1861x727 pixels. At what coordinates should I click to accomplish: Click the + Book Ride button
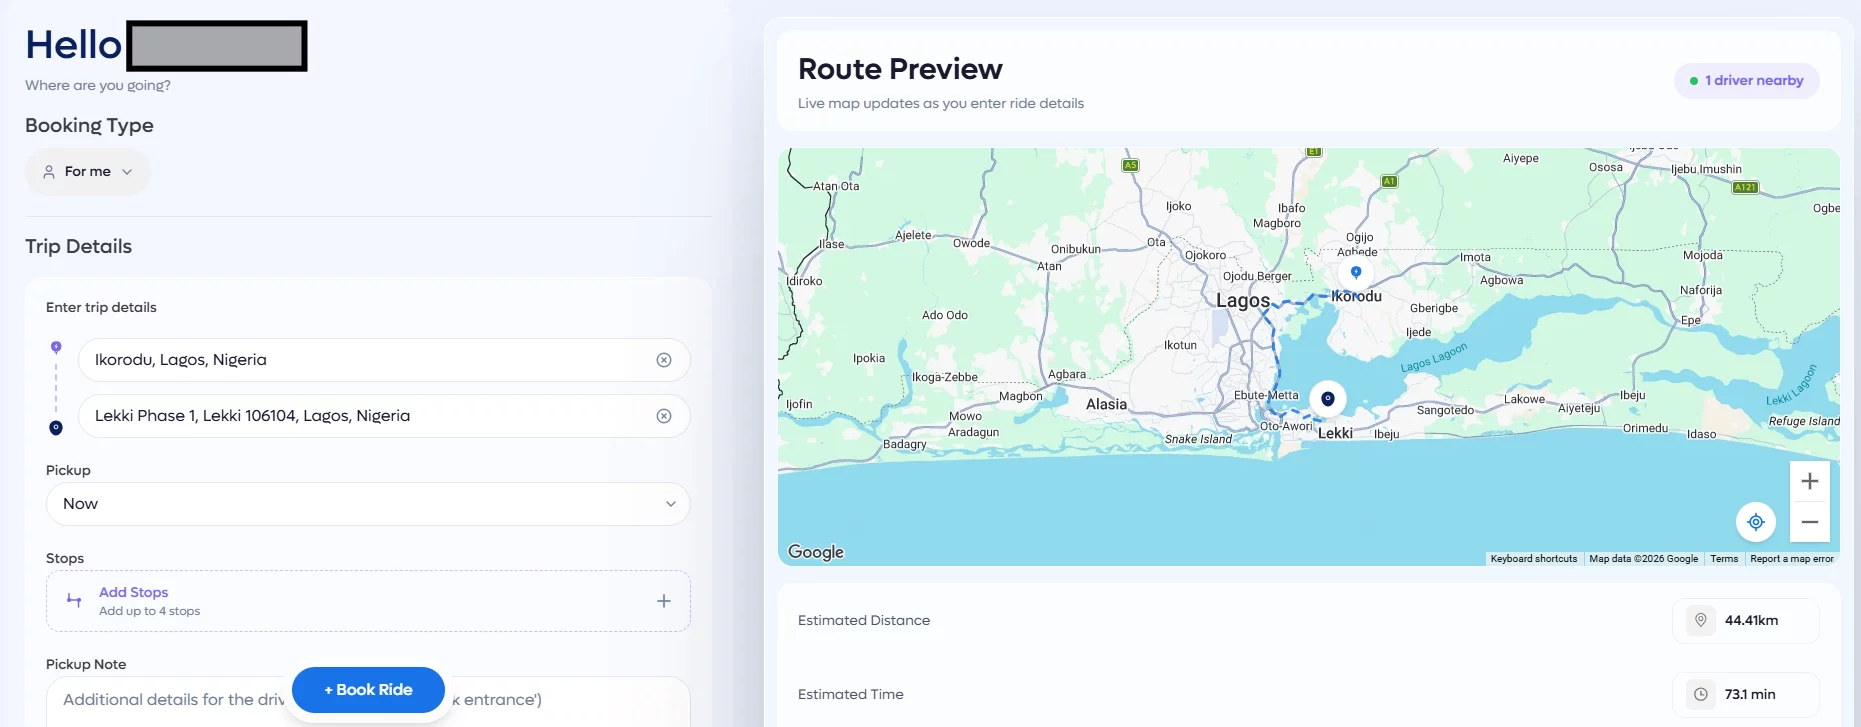[368, 690]
